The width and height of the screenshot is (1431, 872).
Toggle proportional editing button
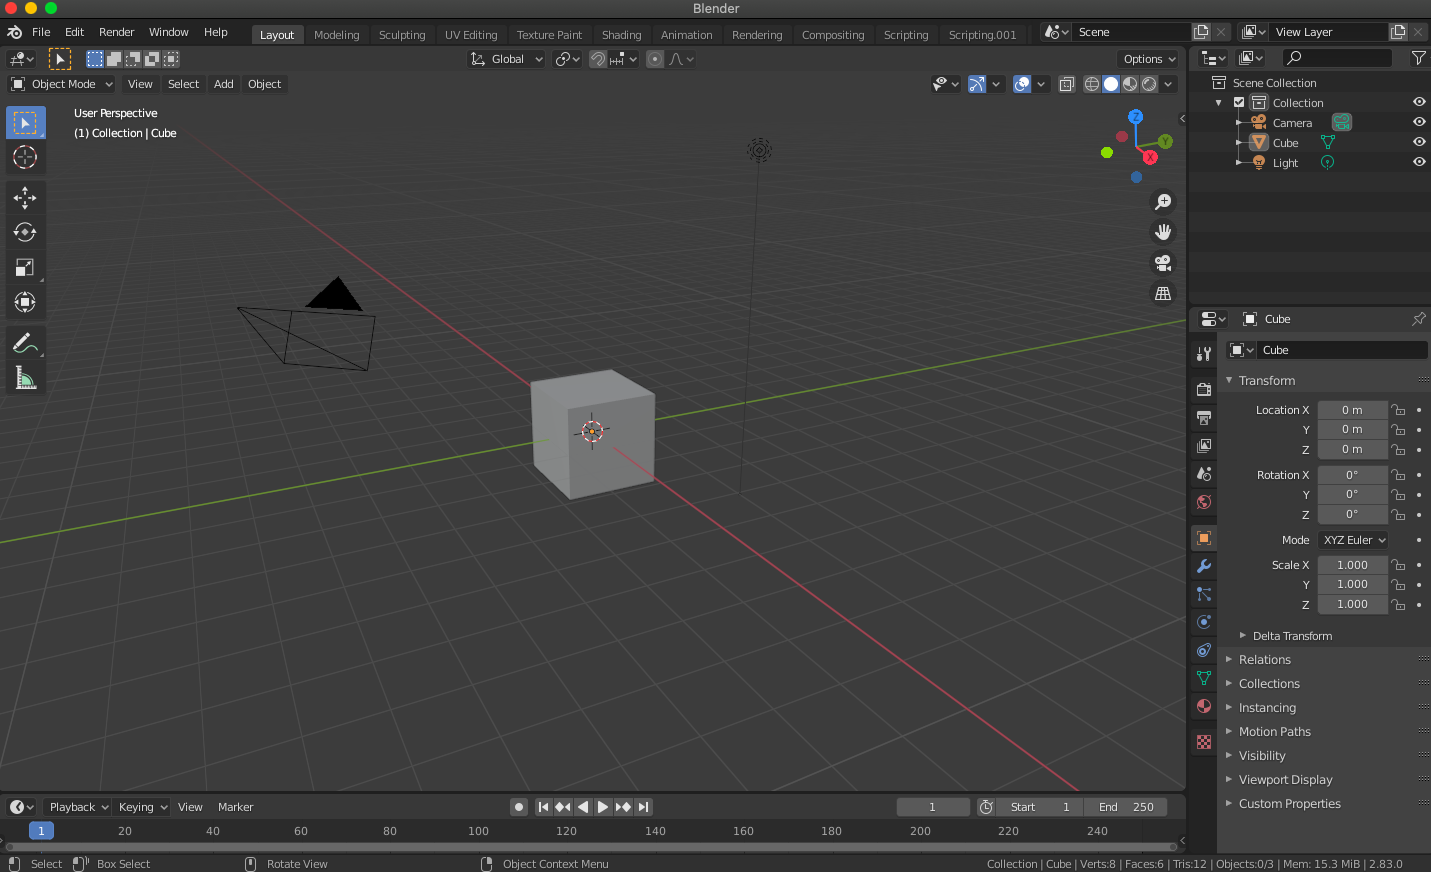pyautogui.click(x=655, y=59)
